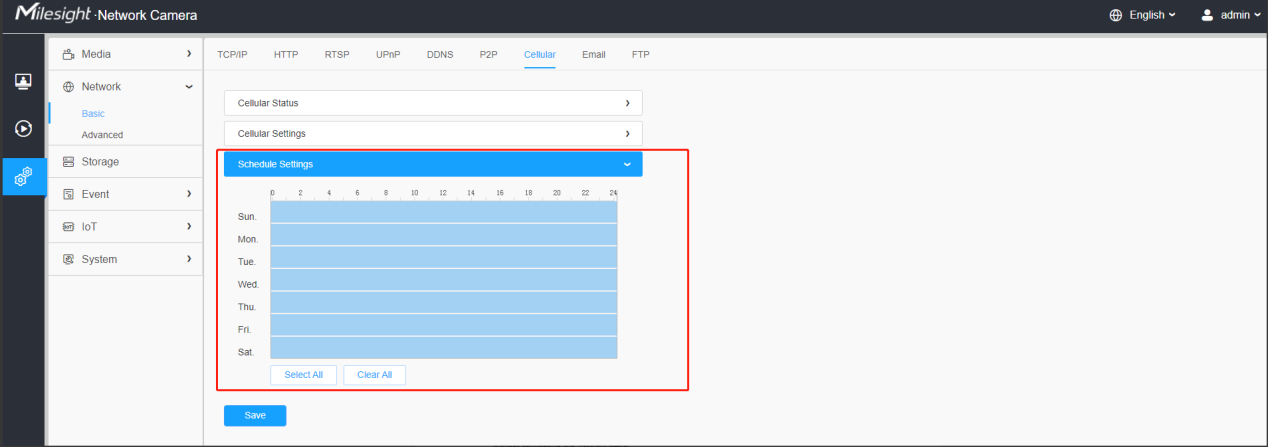Click the Friday schedule row

click(444, 325)
